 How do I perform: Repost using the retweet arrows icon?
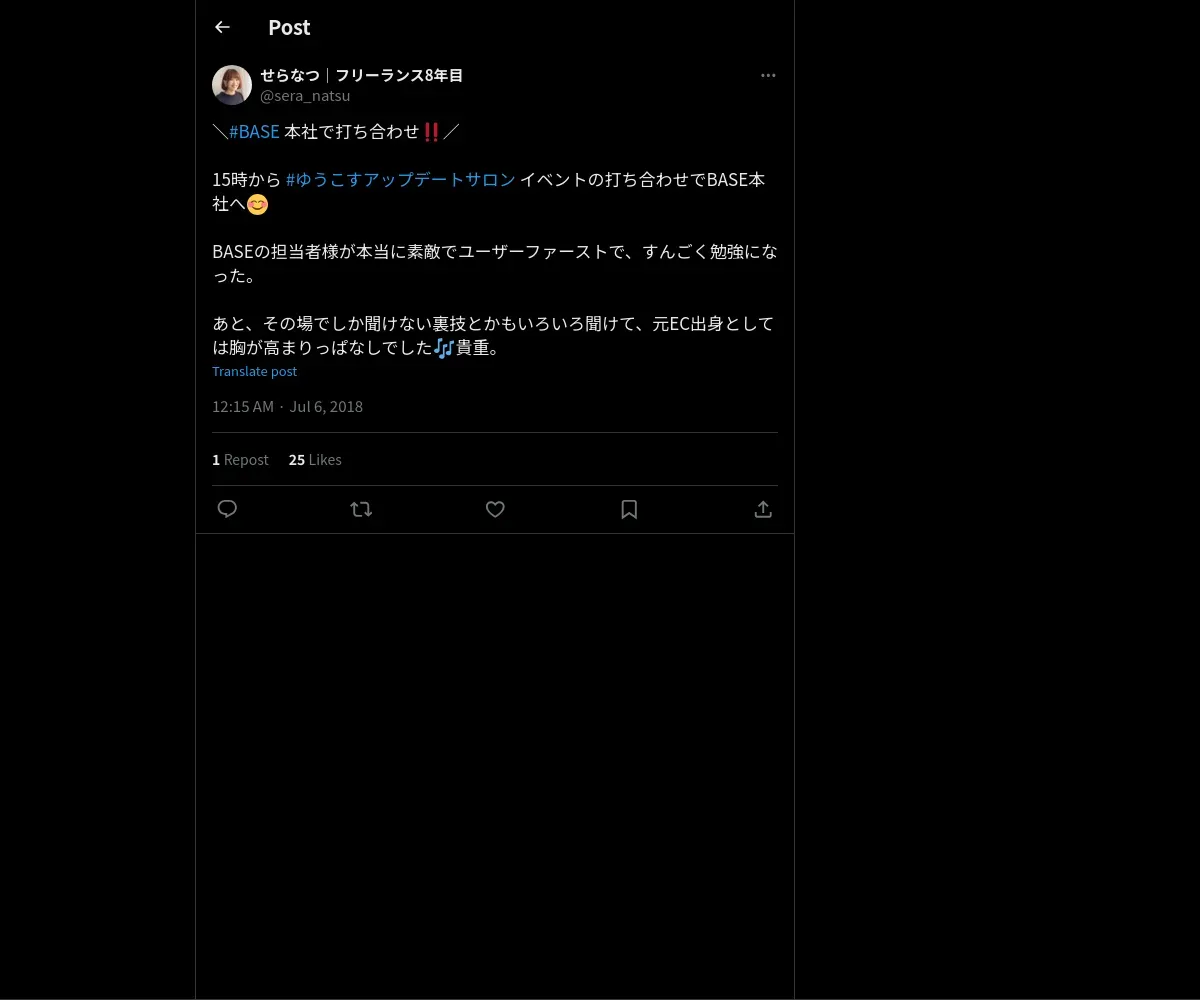point(361,509)
